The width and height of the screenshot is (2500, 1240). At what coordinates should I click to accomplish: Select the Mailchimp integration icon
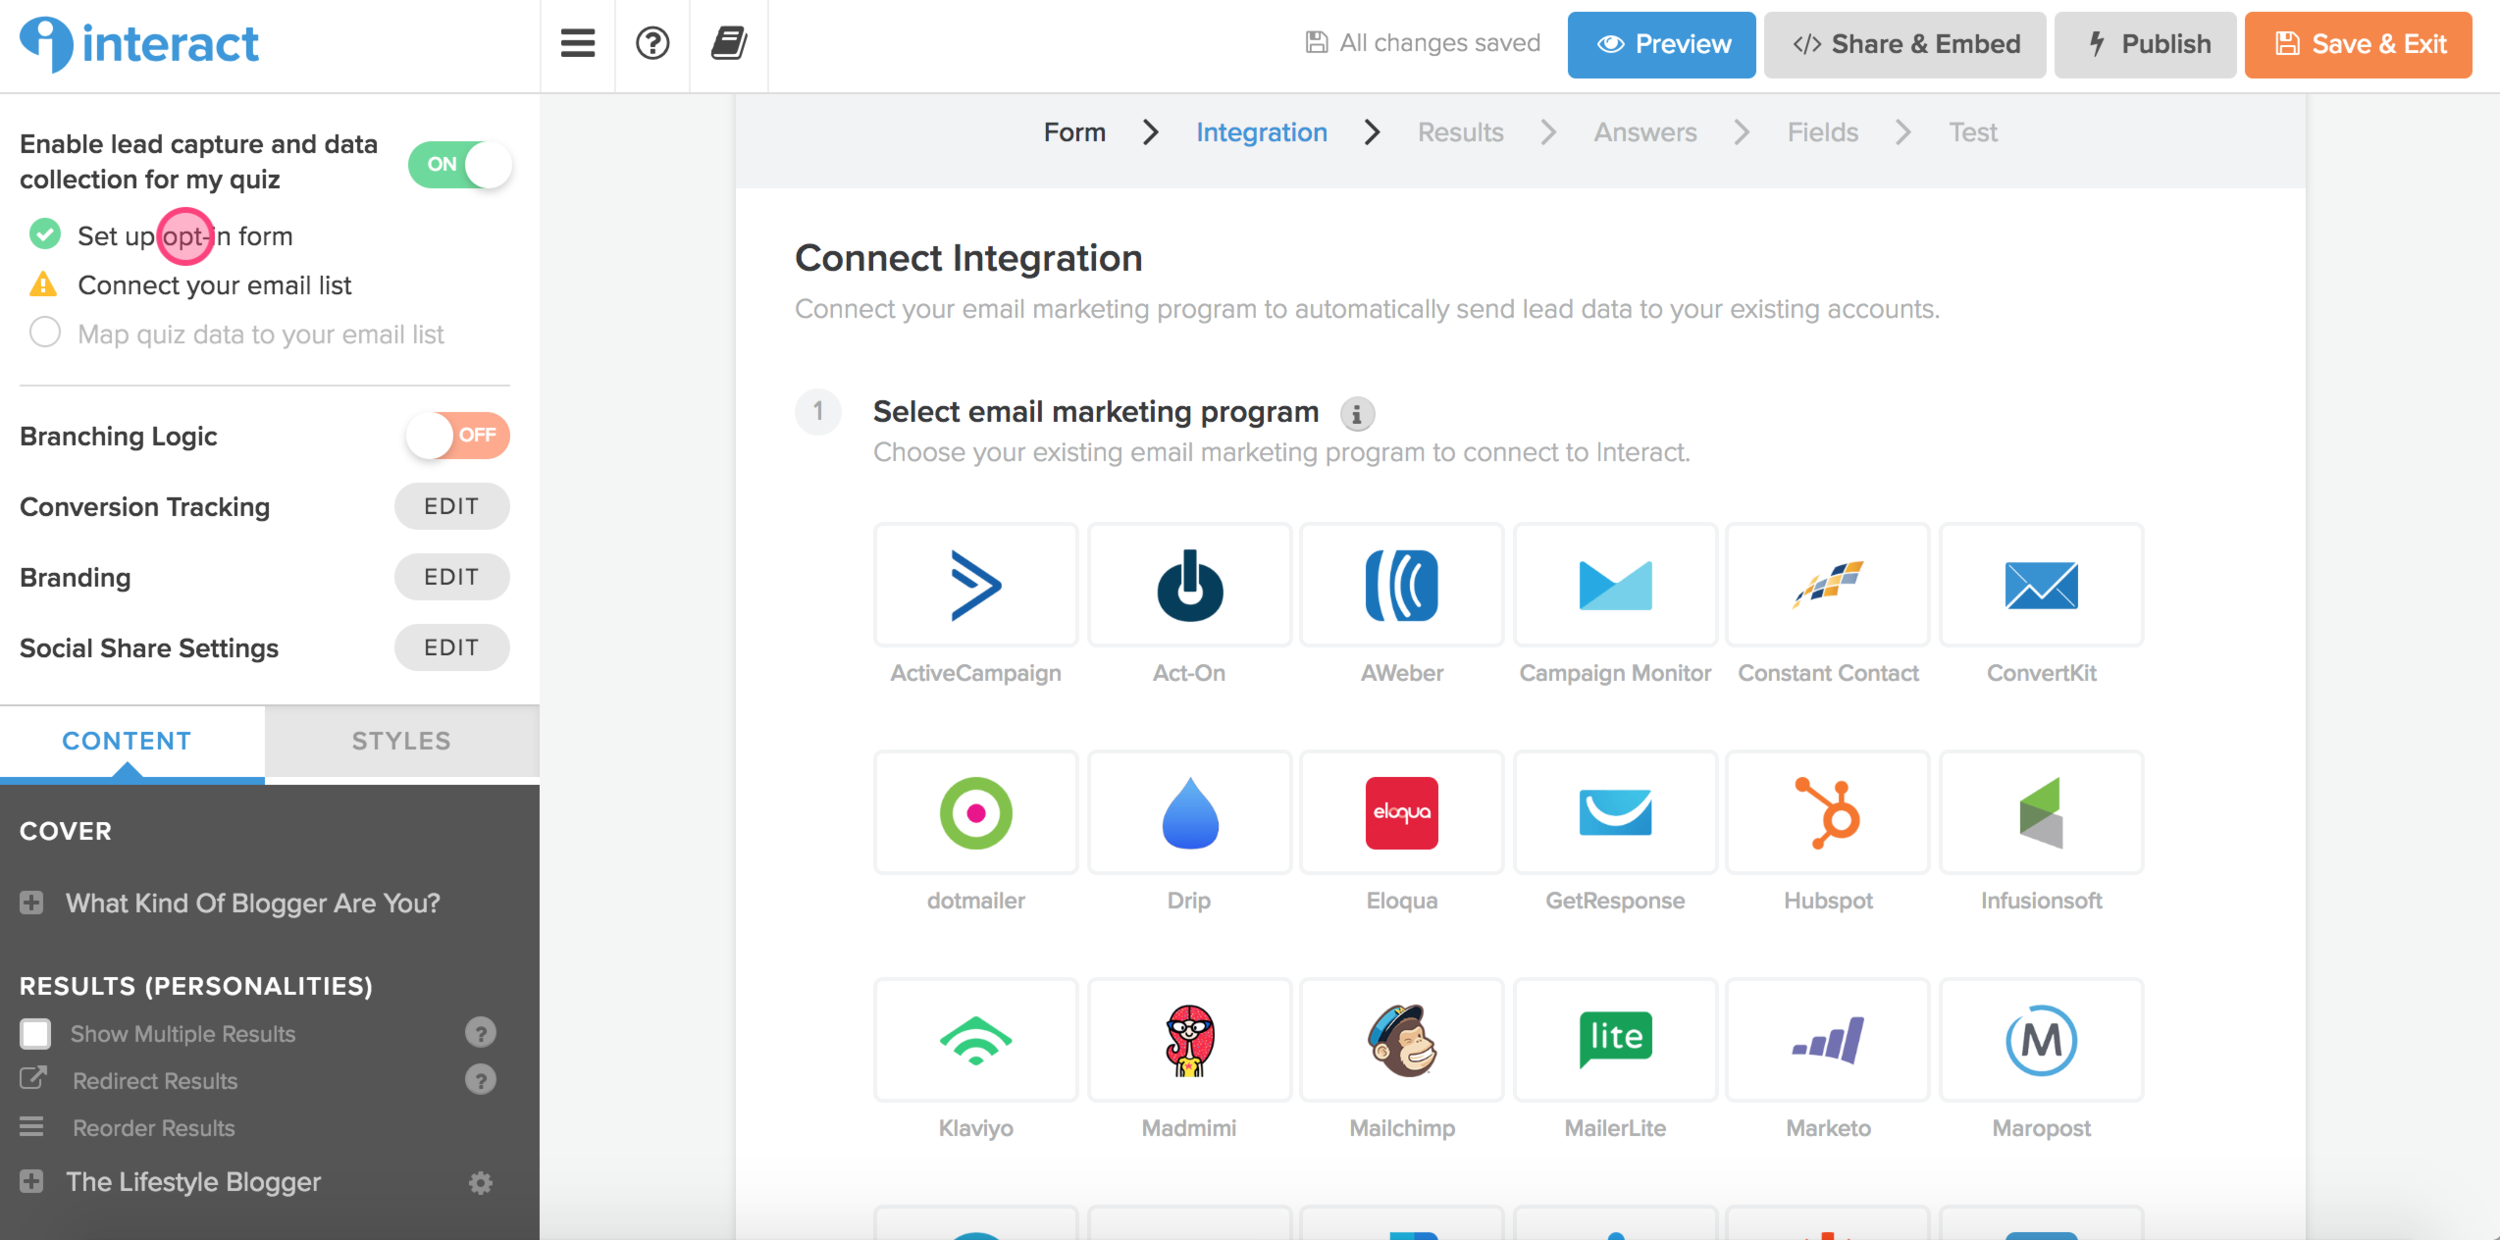(1401, 1040)
